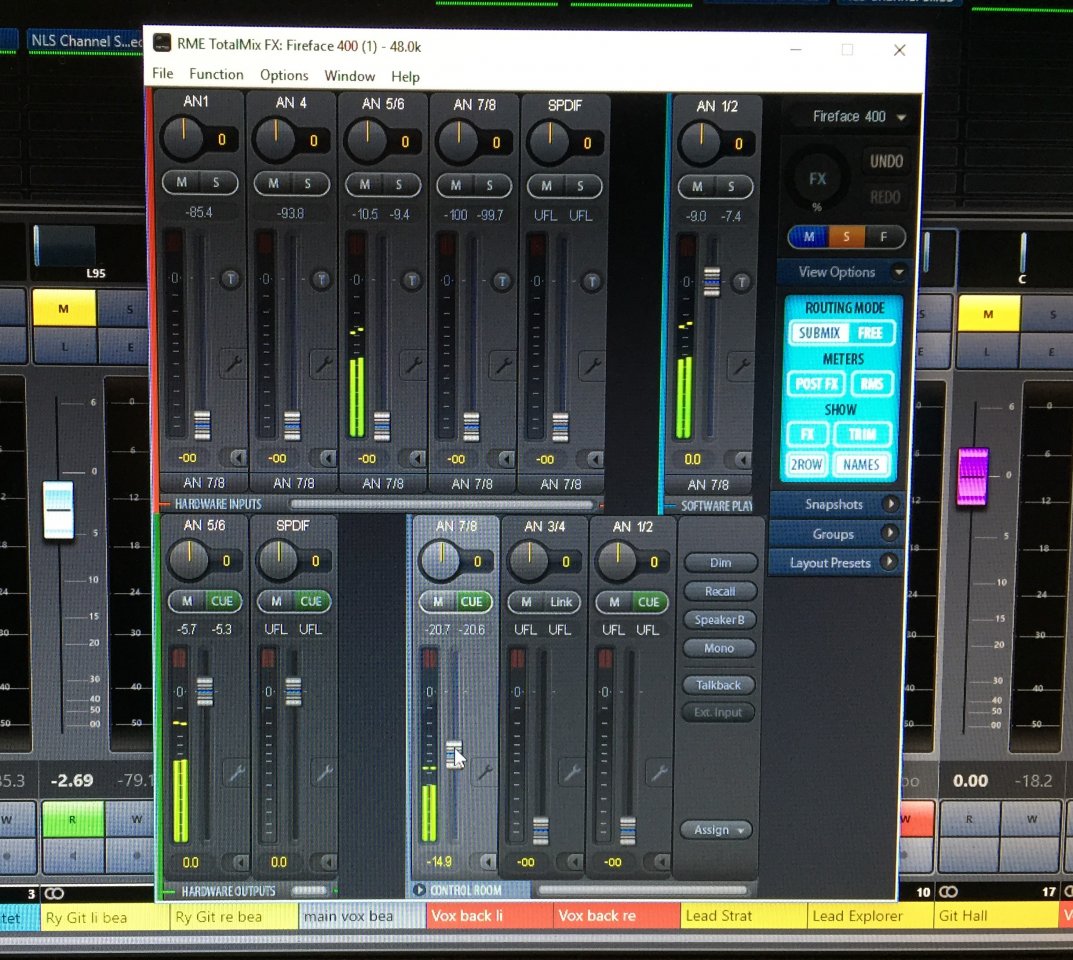Click the Dim button
Image resolution: width=1073 pixels, height=960 pixels.
(x=720, y=562)
